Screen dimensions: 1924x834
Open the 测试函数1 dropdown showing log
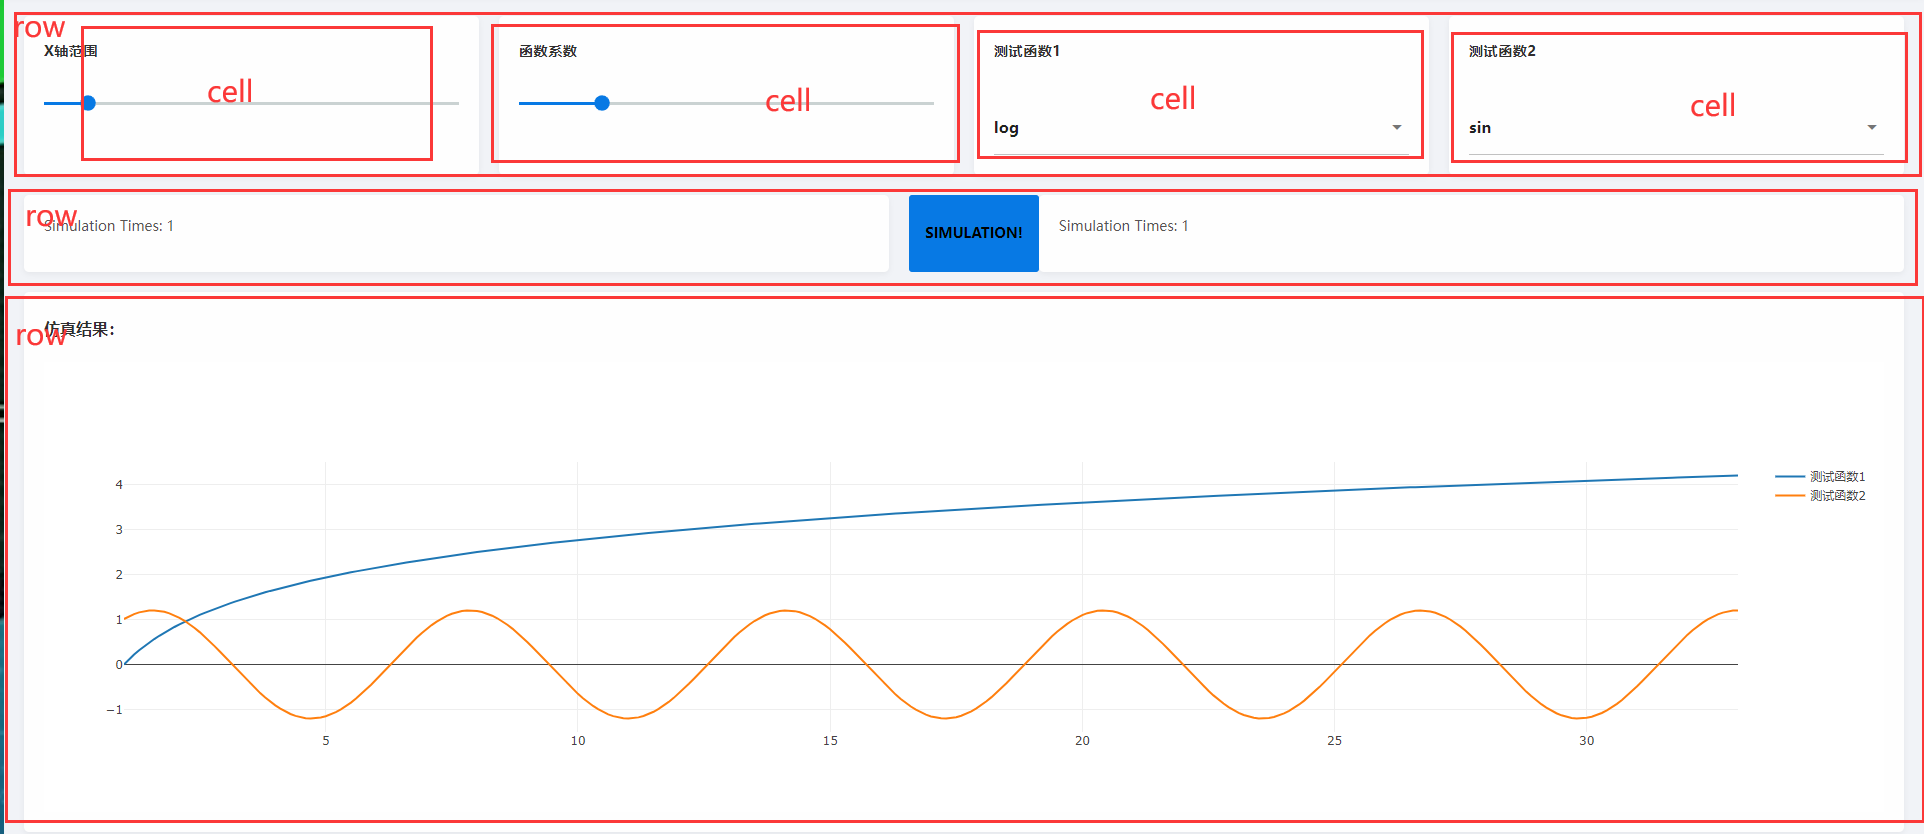pos(1201,128)
